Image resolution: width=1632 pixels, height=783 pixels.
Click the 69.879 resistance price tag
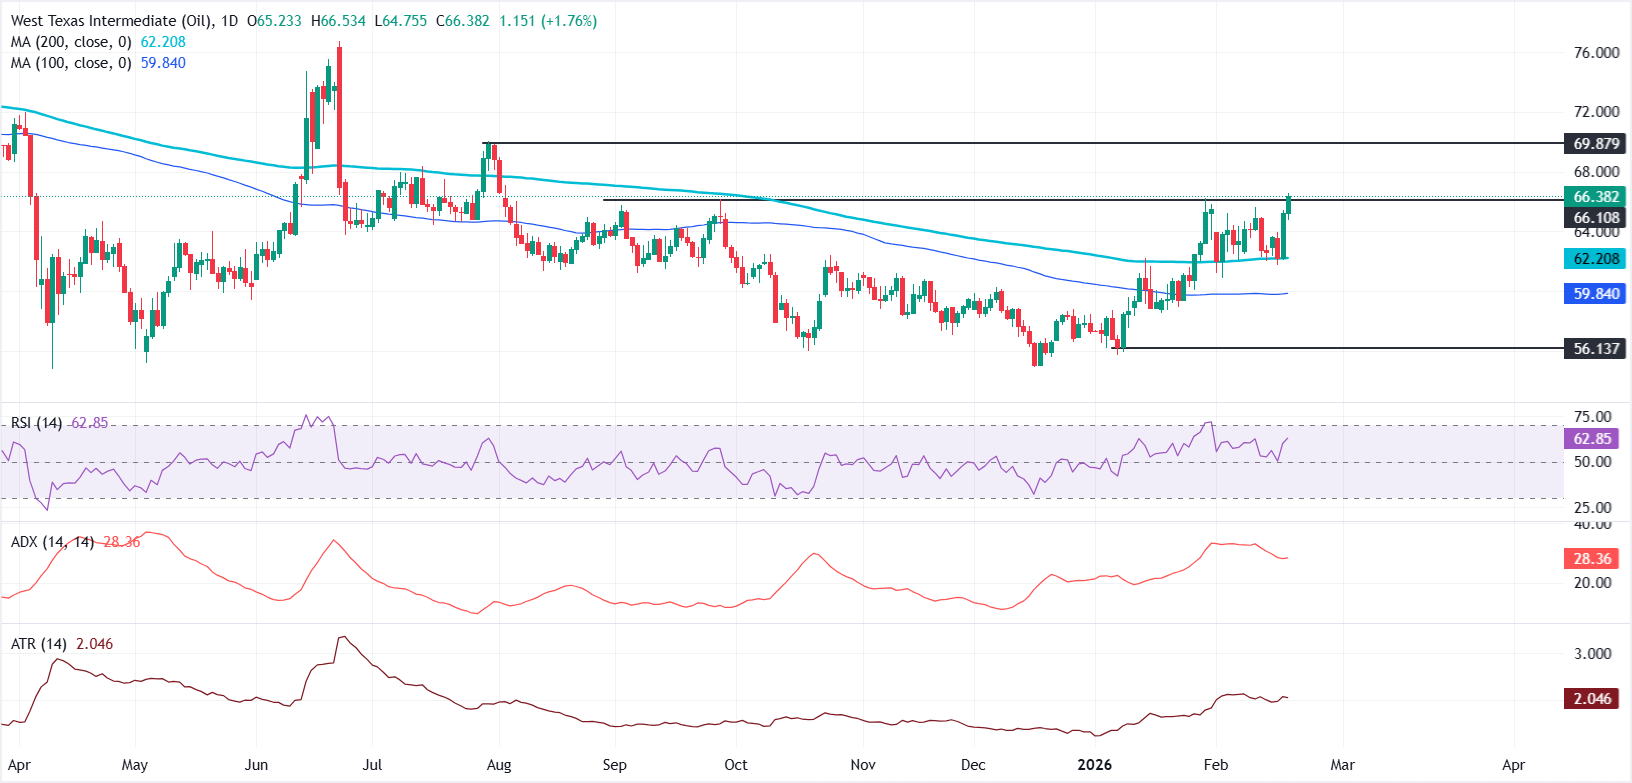tap(1596, 144)
